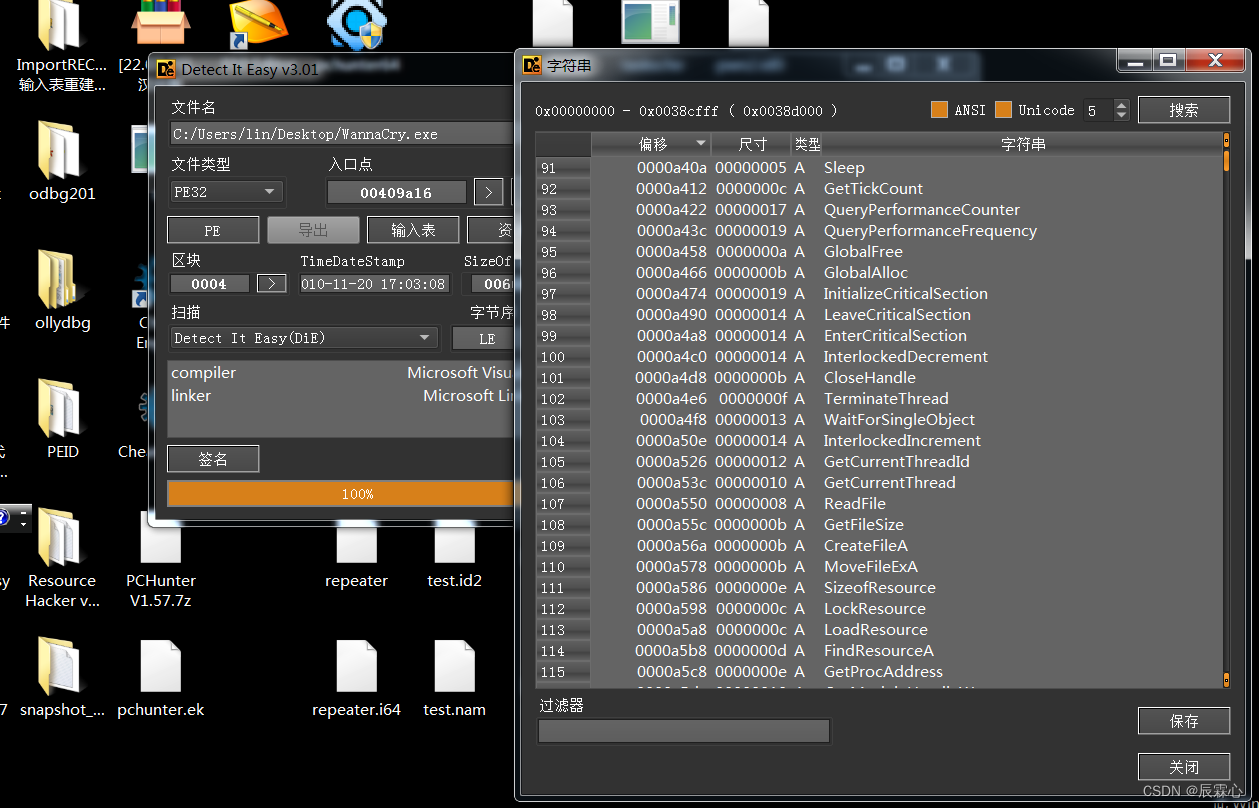Open the 文件类型 PE32 dropdown
Screen dimensions: 1259x808
pyautogui.click(x=227, y=192)
